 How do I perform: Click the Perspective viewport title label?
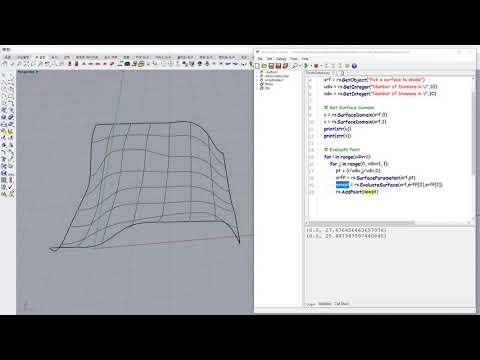pyautogui.click(x=26, y=72)
